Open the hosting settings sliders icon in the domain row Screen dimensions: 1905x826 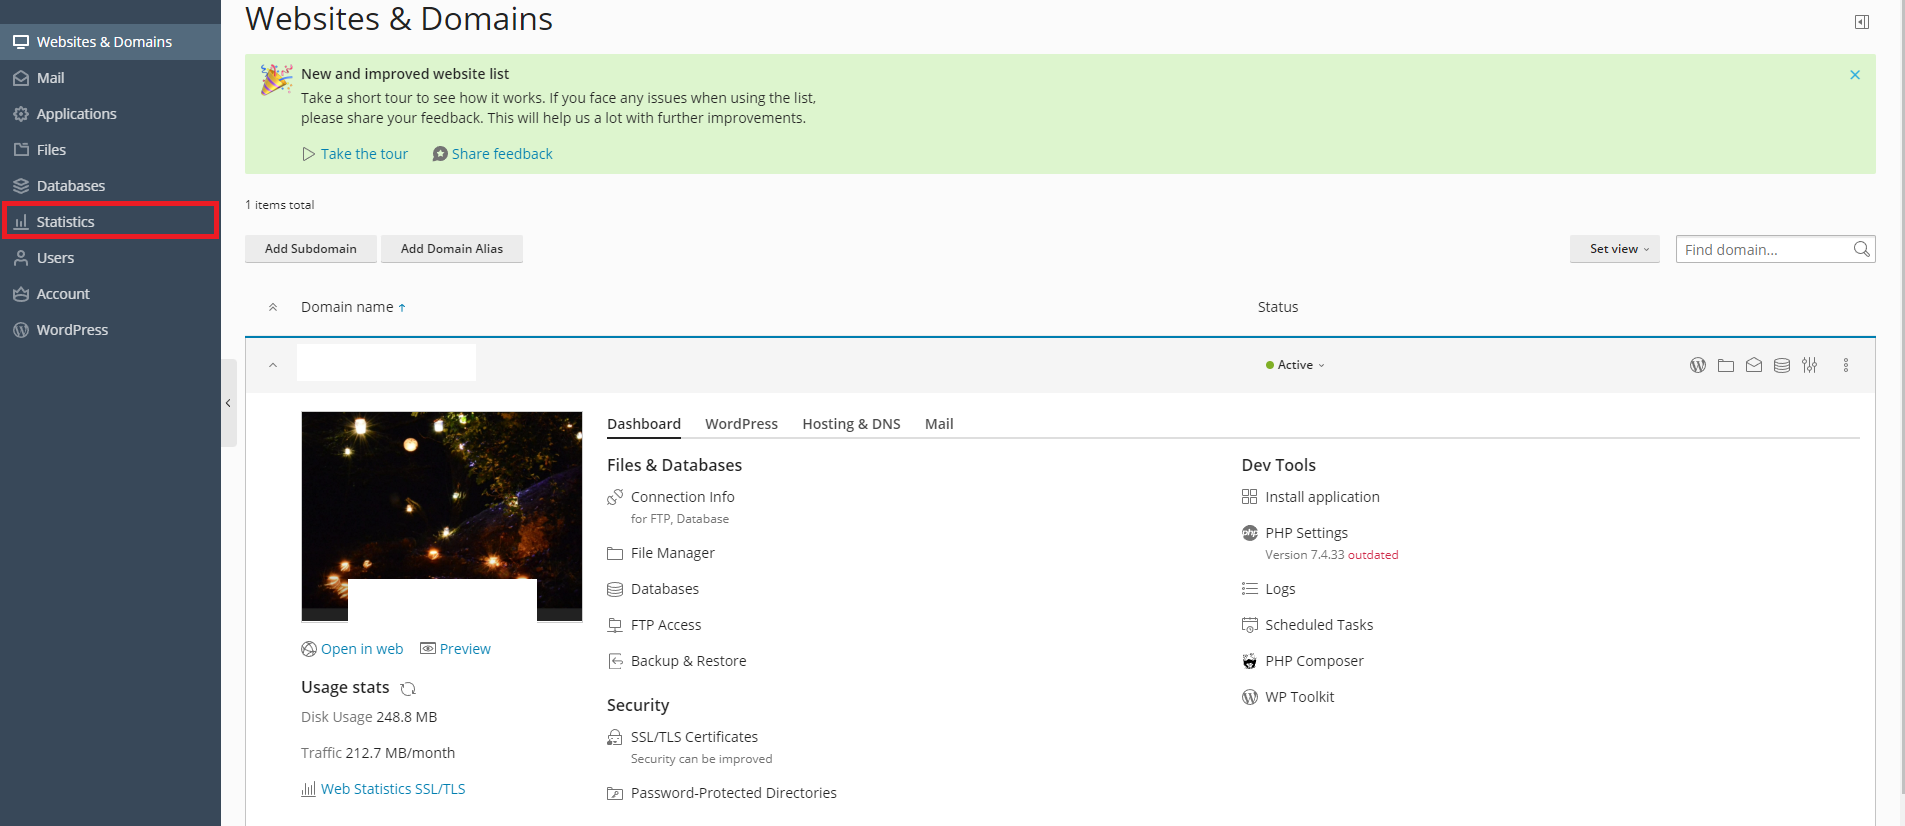(x=1810, y=365)
